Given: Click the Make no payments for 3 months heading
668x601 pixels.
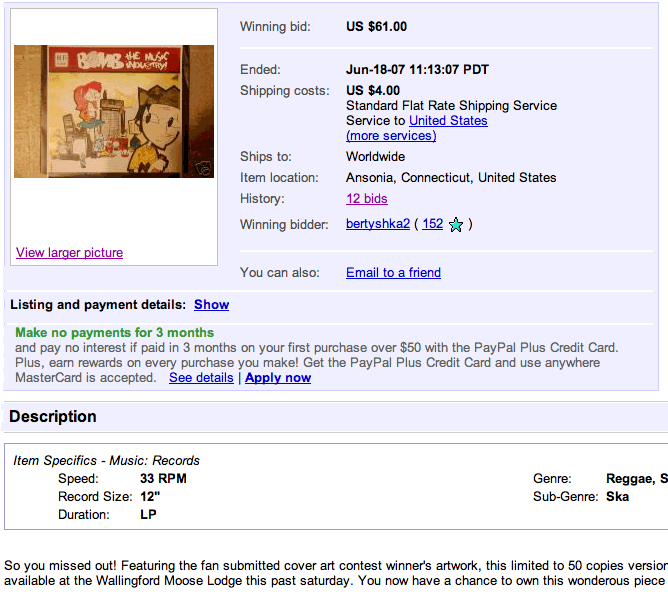Looking at the screenshot, I should (x=115, y=333).
